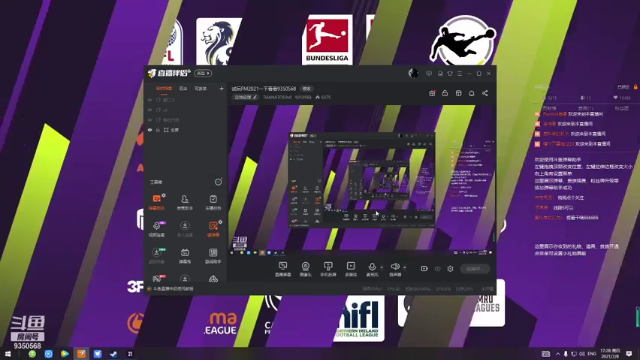Add phone screen-cast source from bottom bar
Image resolution: width=640 pixels, height=360 pixels.
[328, 269]
